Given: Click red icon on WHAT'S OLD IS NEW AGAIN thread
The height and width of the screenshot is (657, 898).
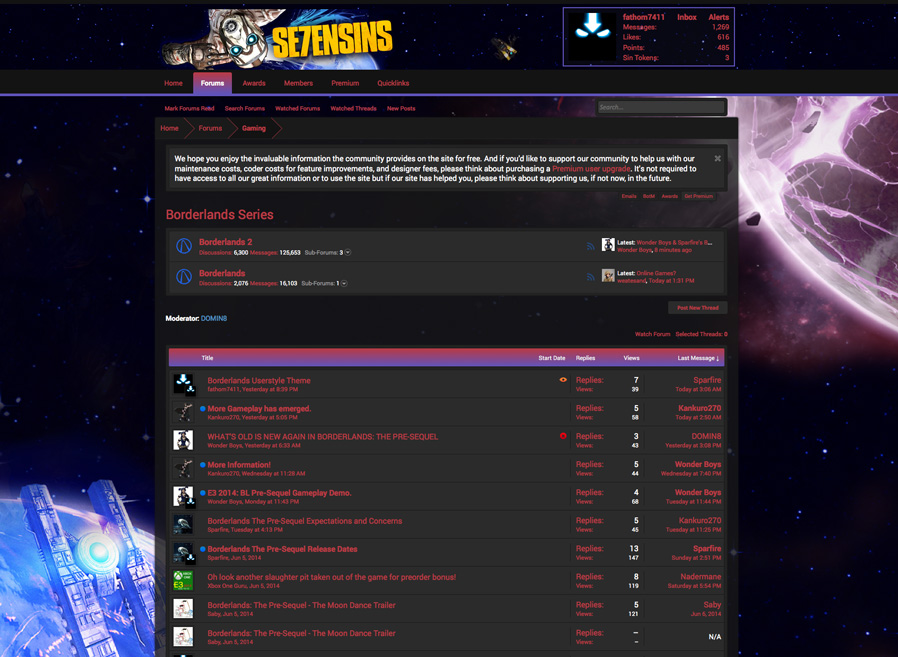Looking at the screenshot, I should [563, 436].
